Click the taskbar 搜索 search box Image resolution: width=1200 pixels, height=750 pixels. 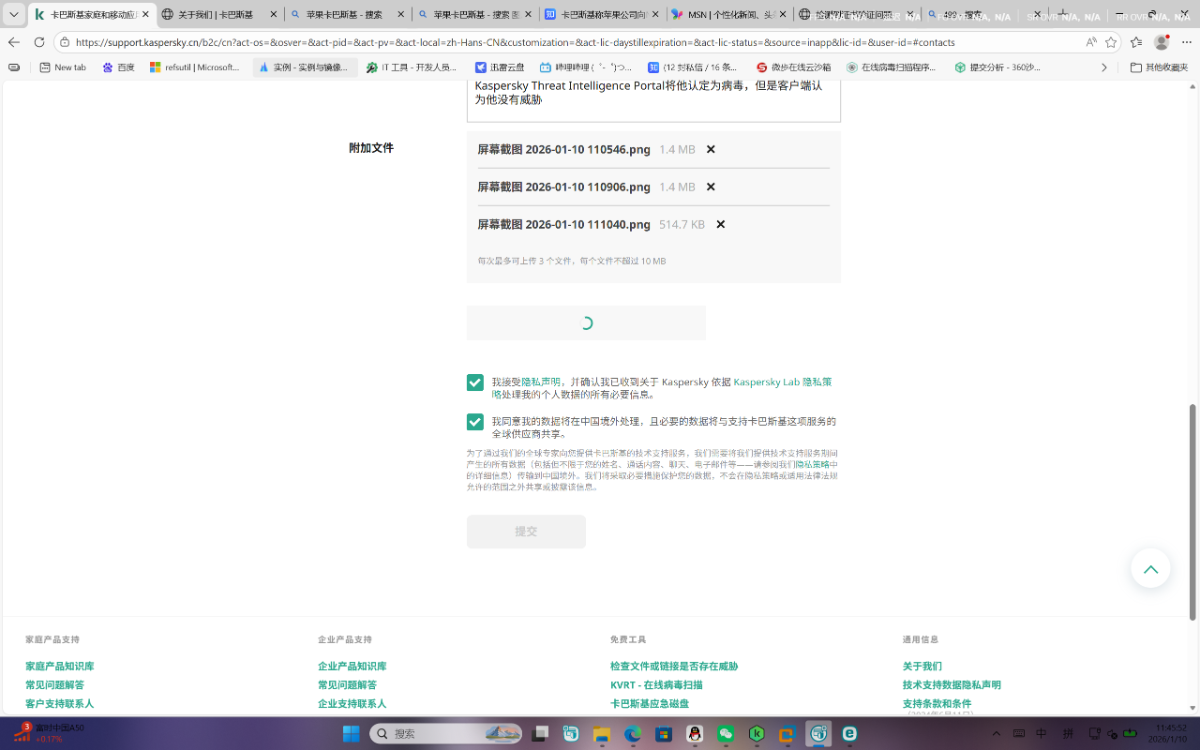point(447,734)
